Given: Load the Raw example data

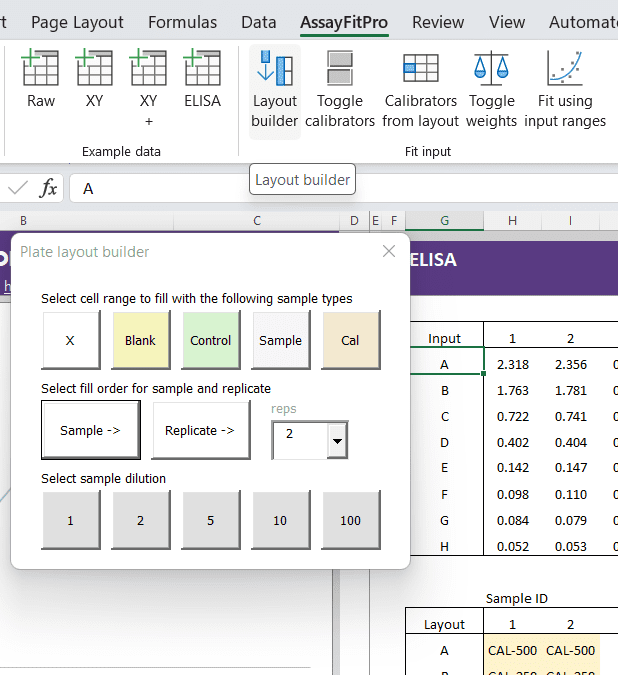Looking at the screenshot, I should [41, 79].
